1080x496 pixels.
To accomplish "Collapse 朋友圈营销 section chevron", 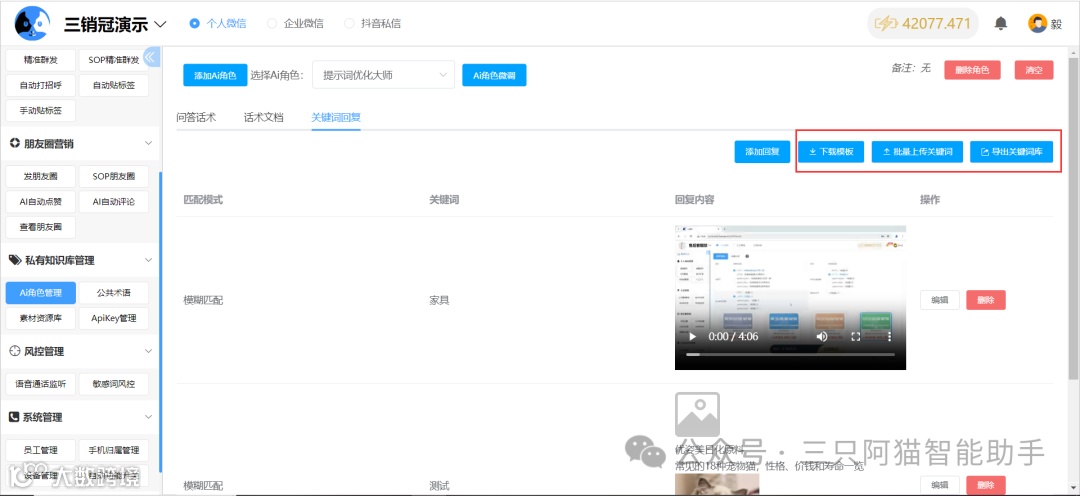I will point(148,143).
